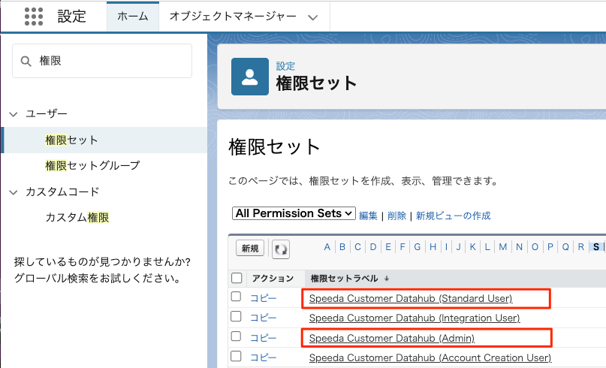Click the アクション column header

point(273,278)
